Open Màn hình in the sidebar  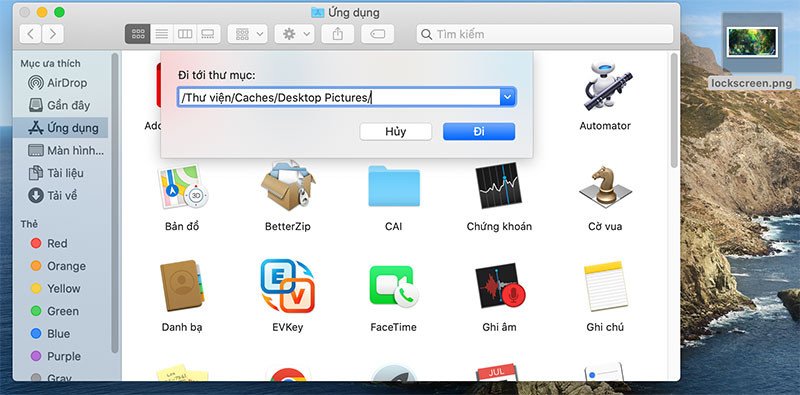60,151
